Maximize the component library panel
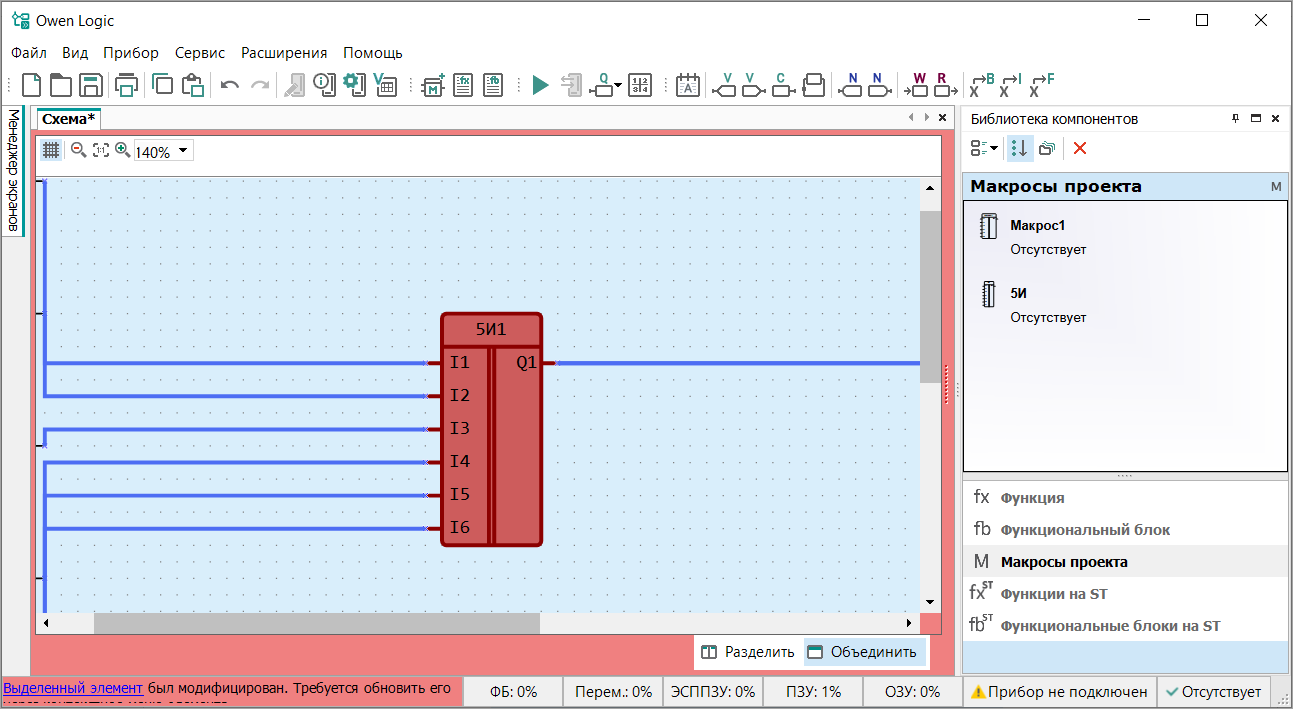 pos(1256,118)
